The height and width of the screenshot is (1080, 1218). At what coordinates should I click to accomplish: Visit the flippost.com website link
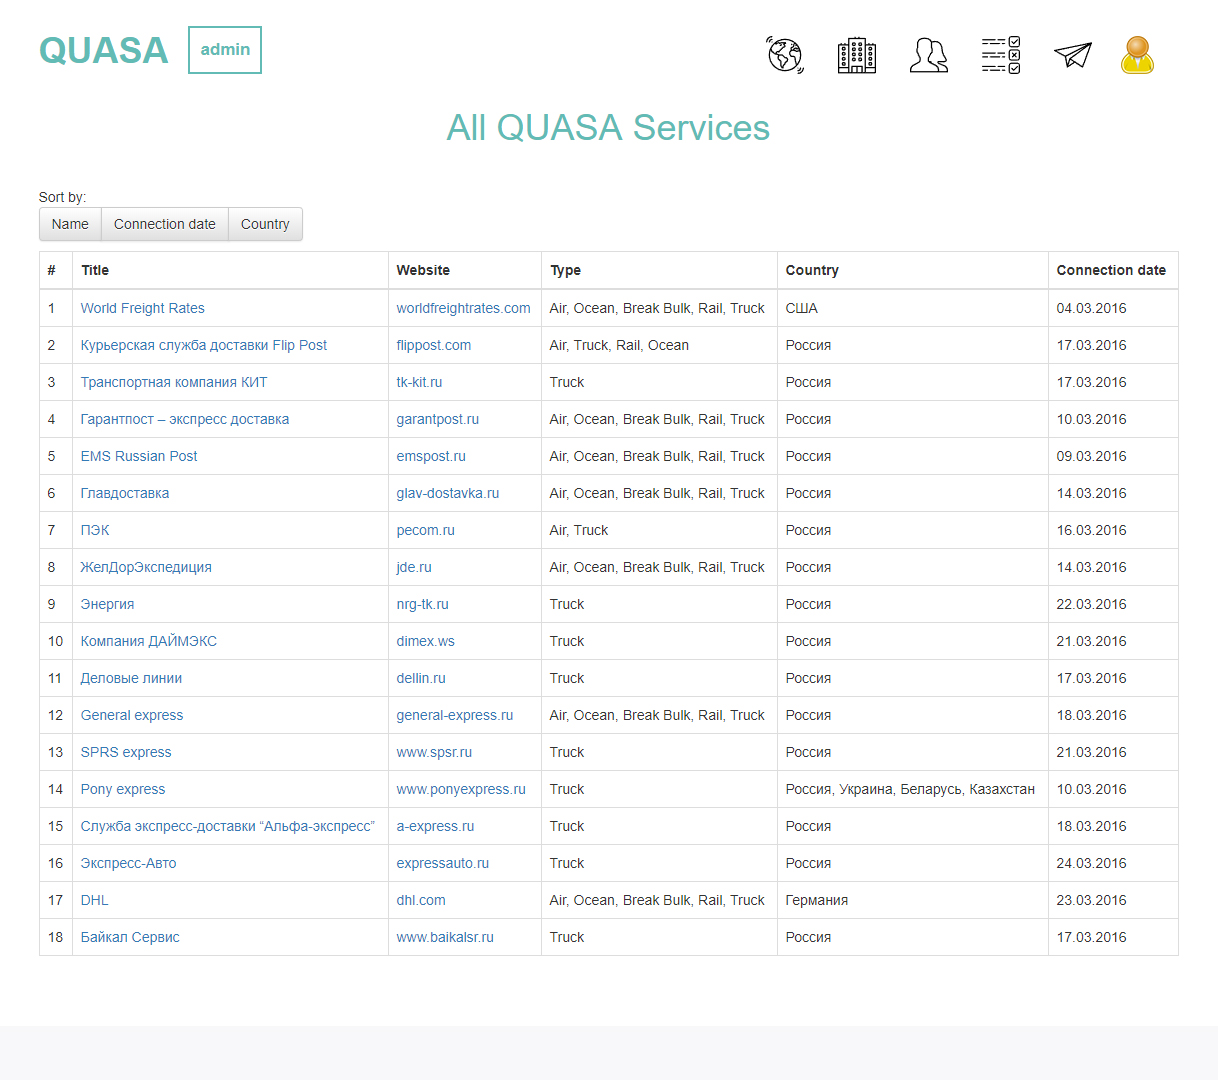(434, 345)
